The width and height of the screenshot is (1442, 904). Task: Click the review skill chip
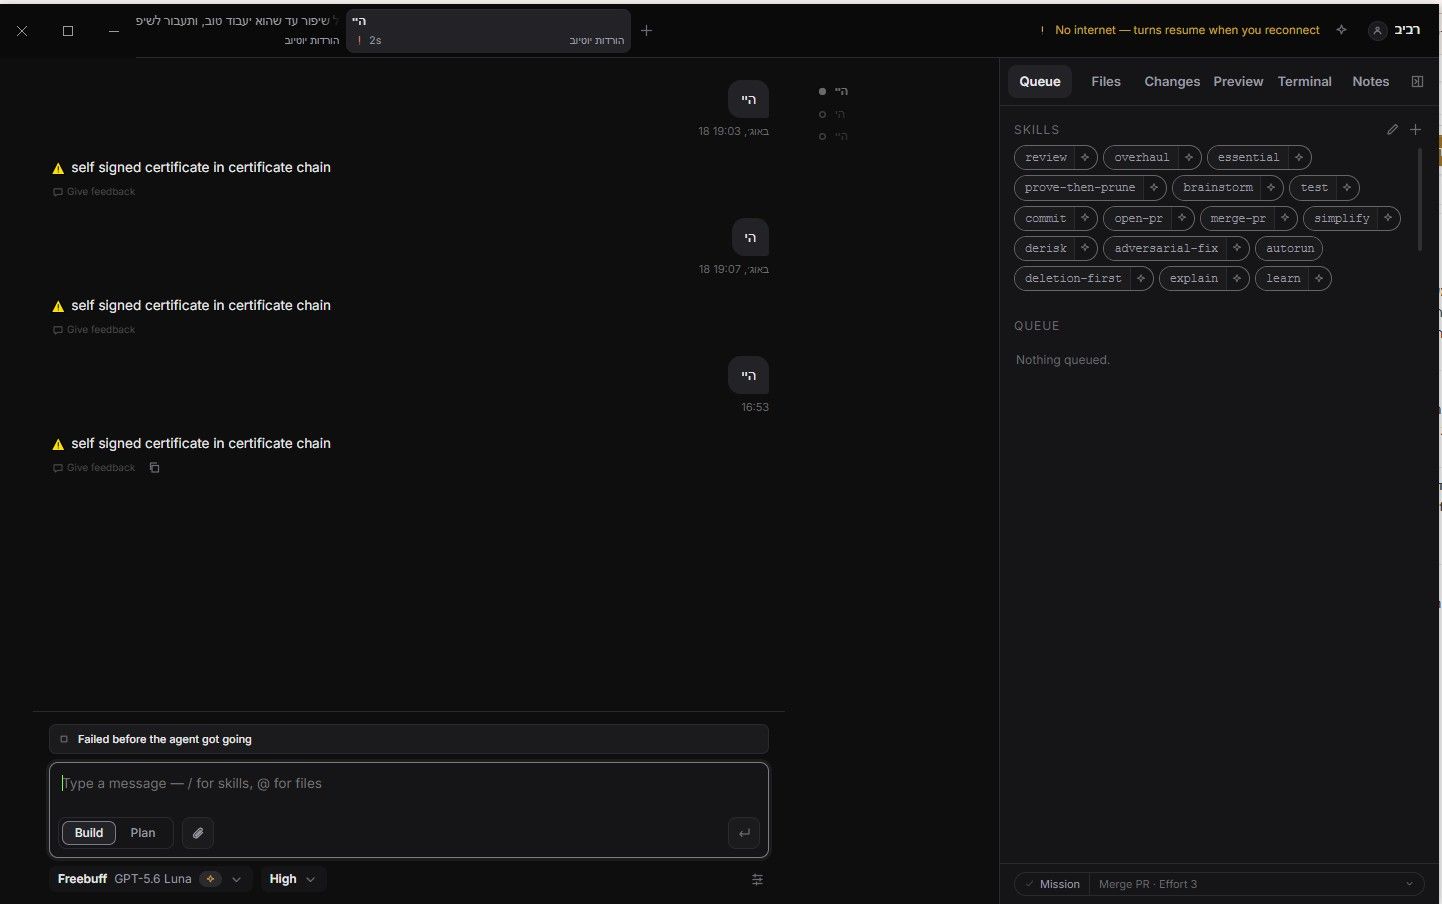1046,157
